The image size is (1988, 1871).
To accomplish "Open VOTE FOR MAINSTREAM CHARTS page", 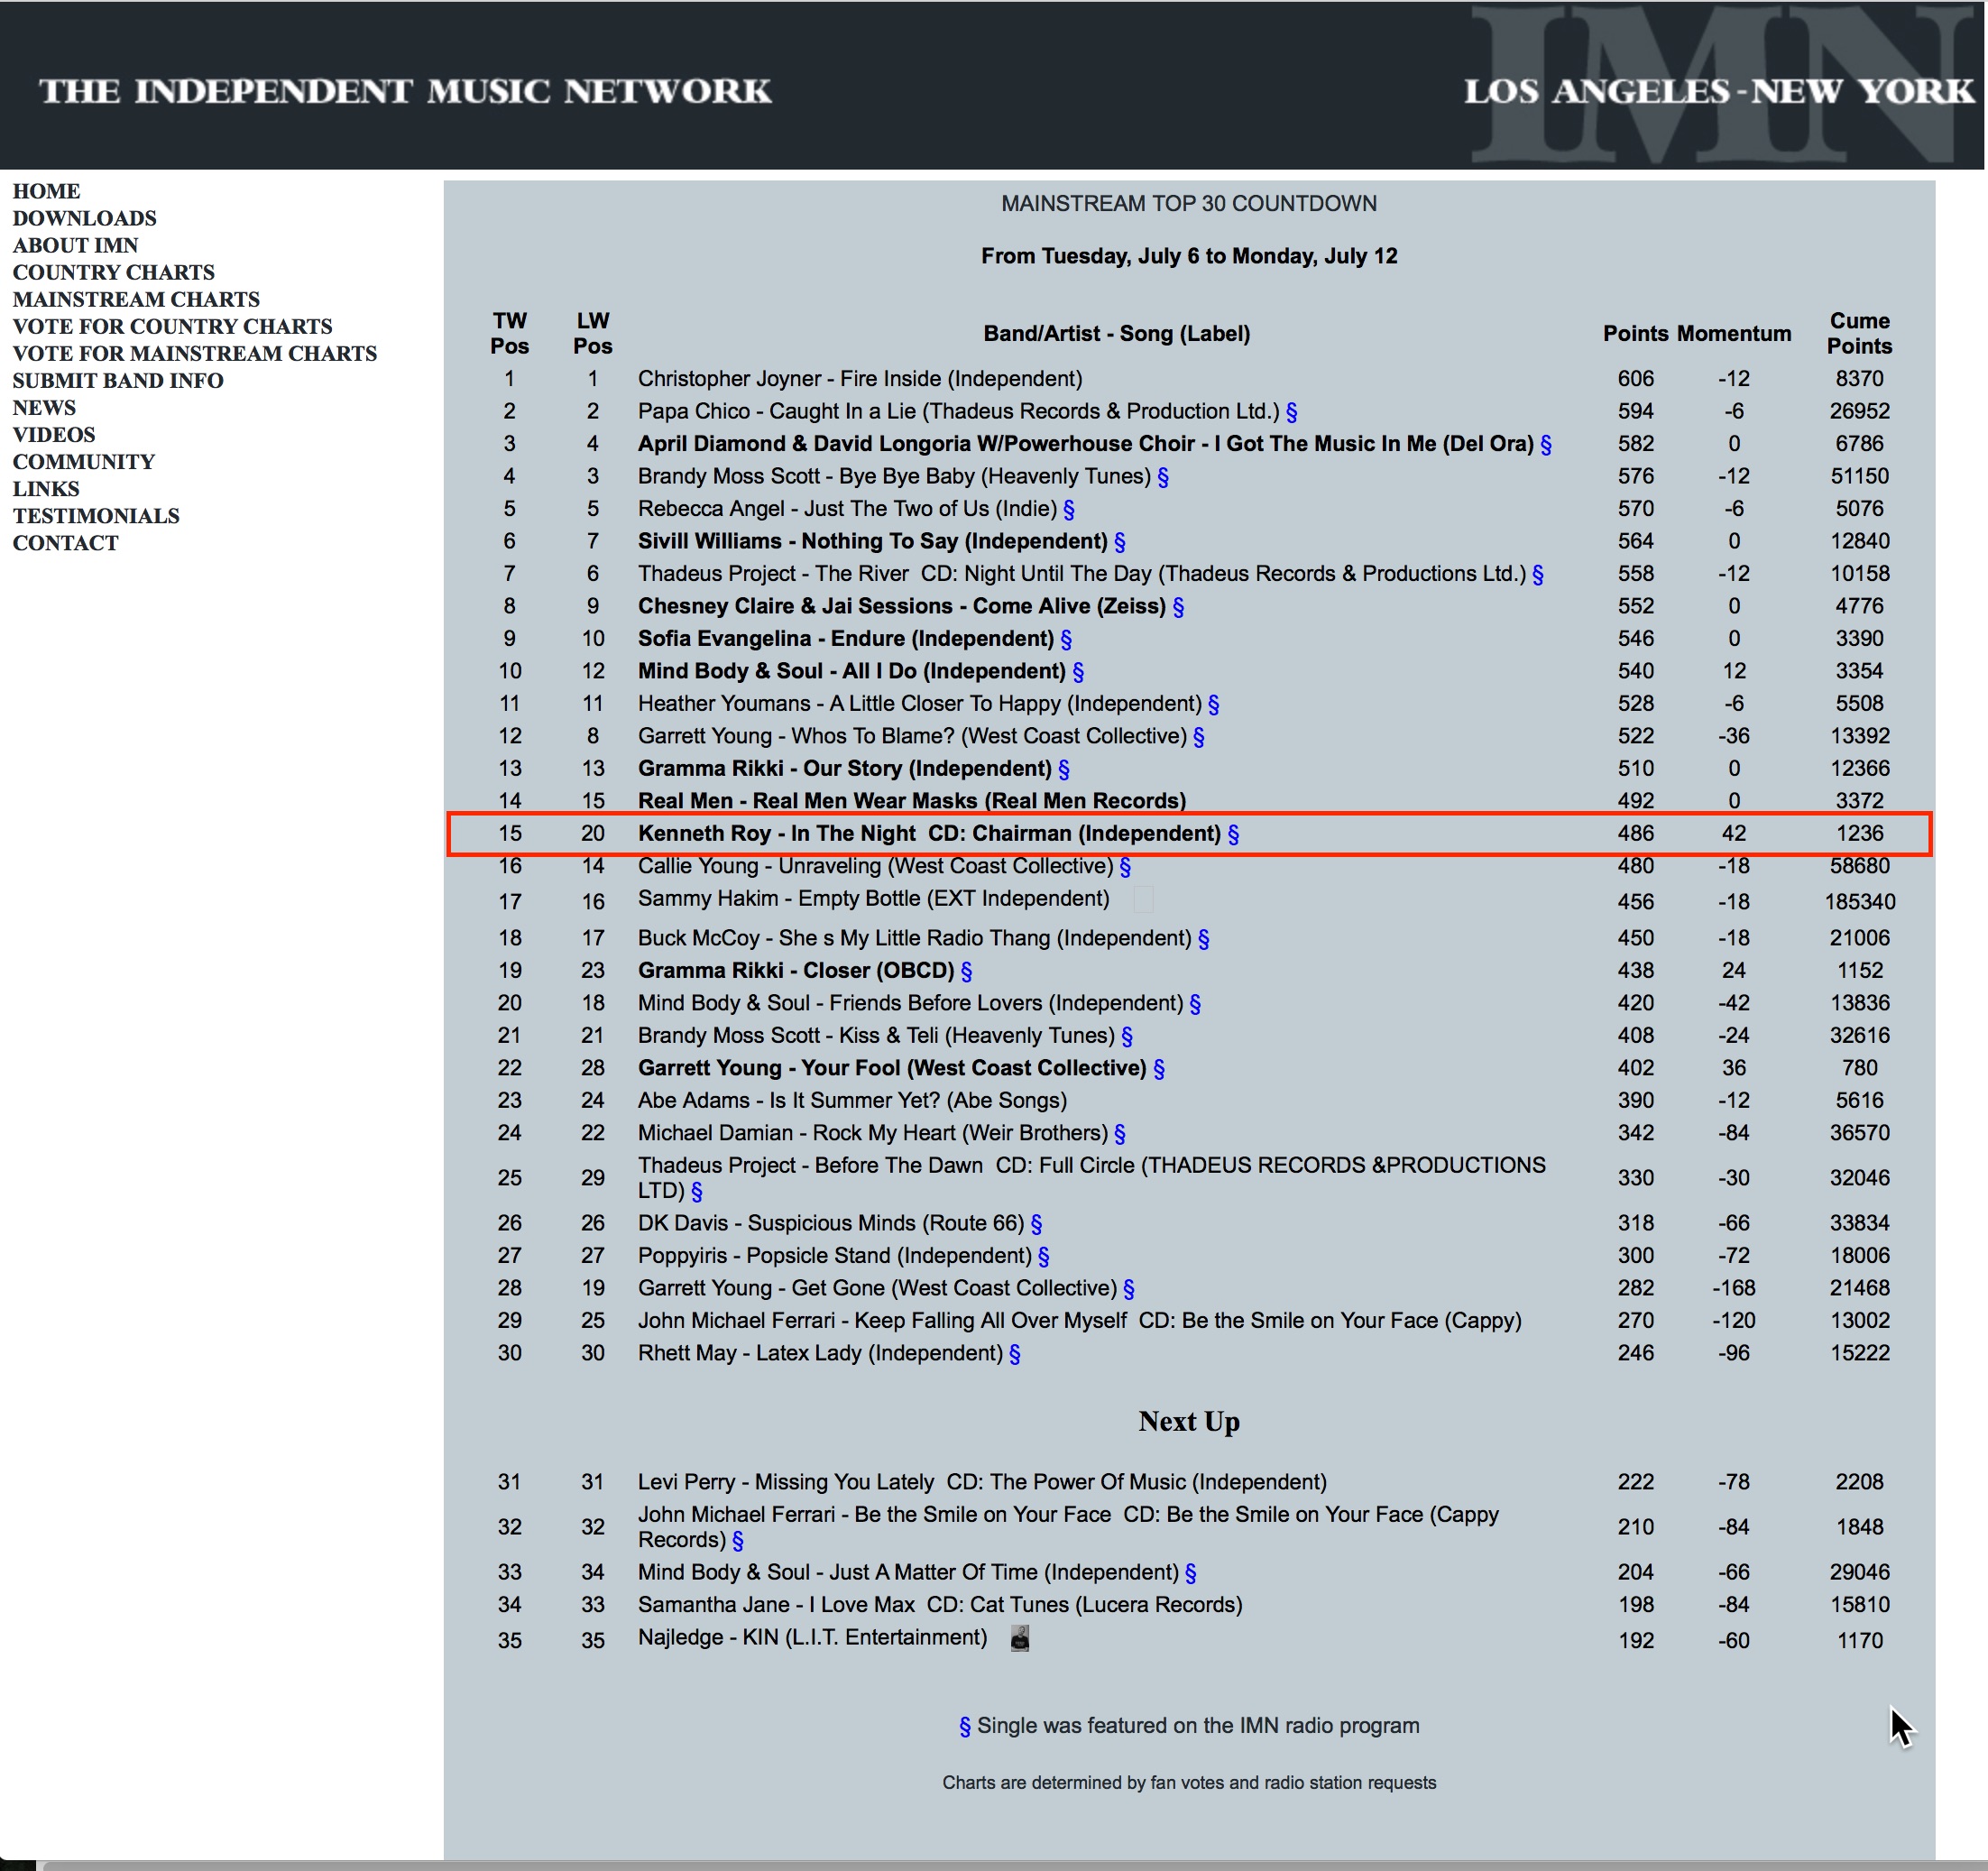I will [194, 353].
